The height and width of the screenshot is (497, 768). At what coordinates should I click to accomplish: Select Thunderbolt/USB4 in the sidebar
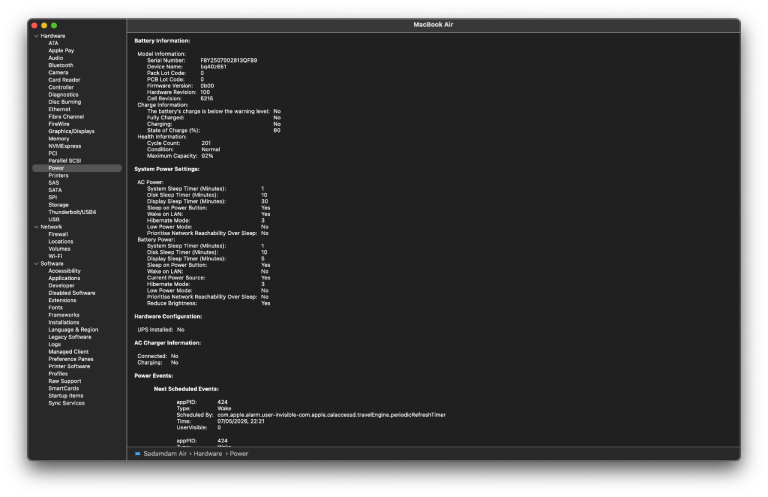[x=72, y=212]
